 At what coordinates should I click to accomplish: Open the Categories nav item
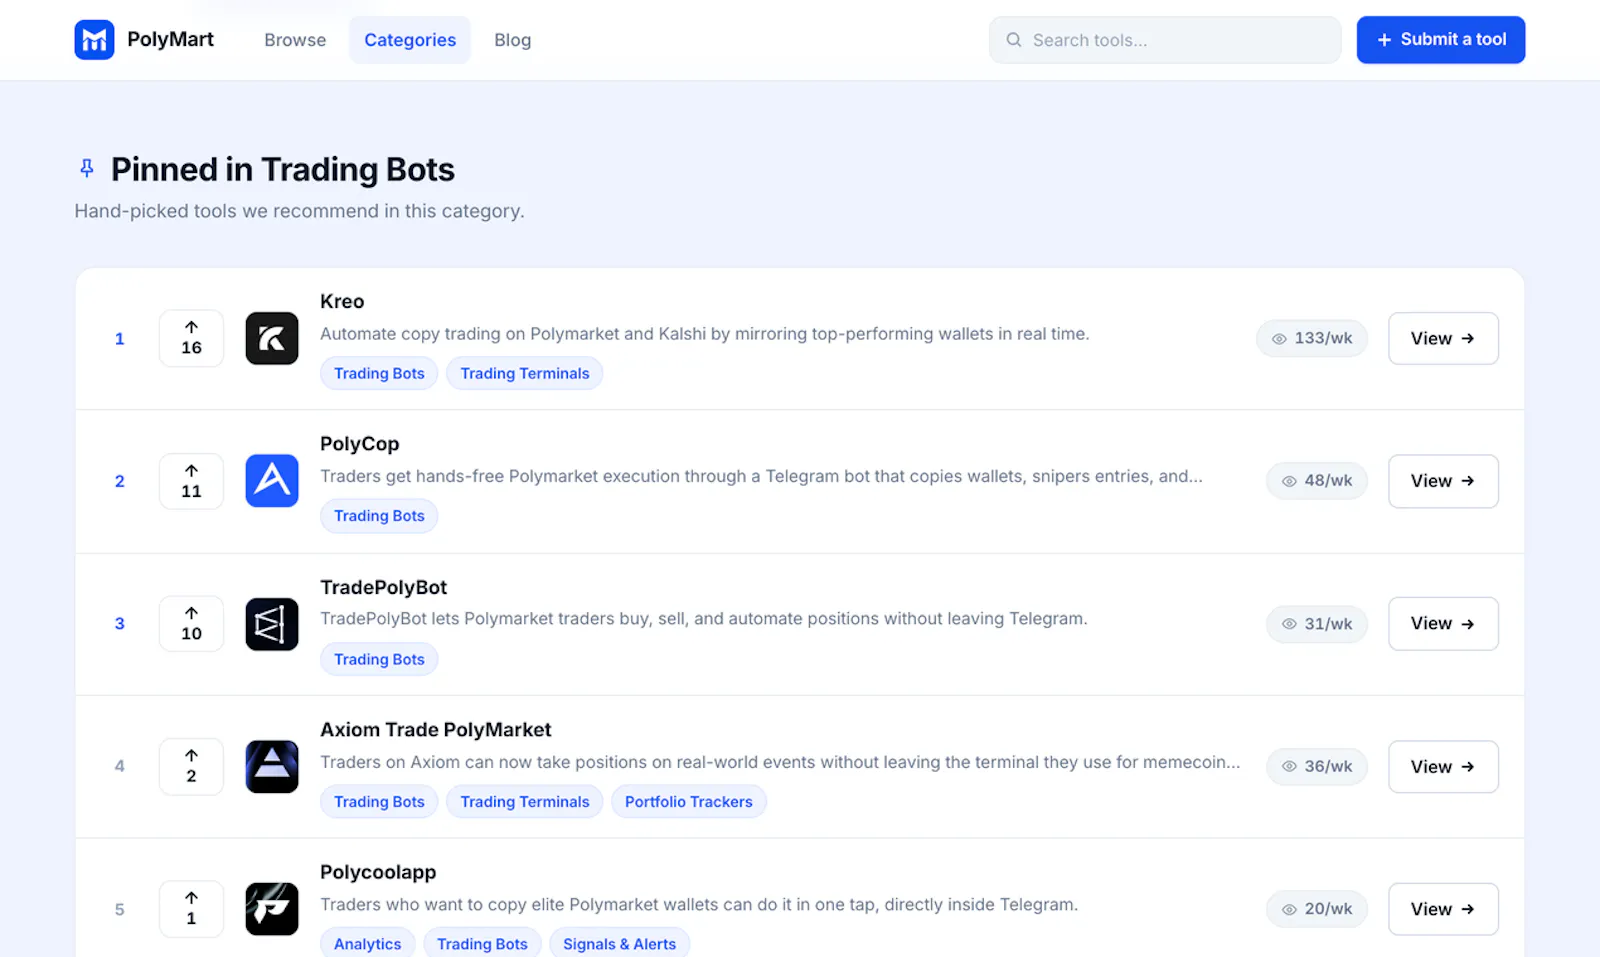tap(410, 40)
